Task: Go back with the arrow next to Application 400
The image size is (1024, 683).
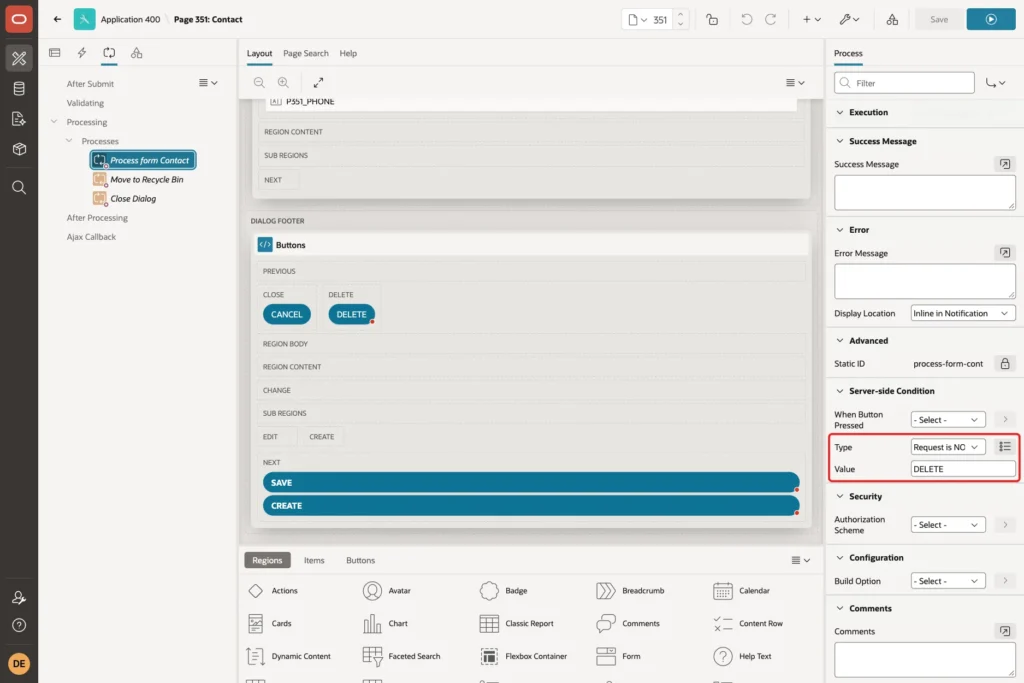Action: [x=57, y=20]
